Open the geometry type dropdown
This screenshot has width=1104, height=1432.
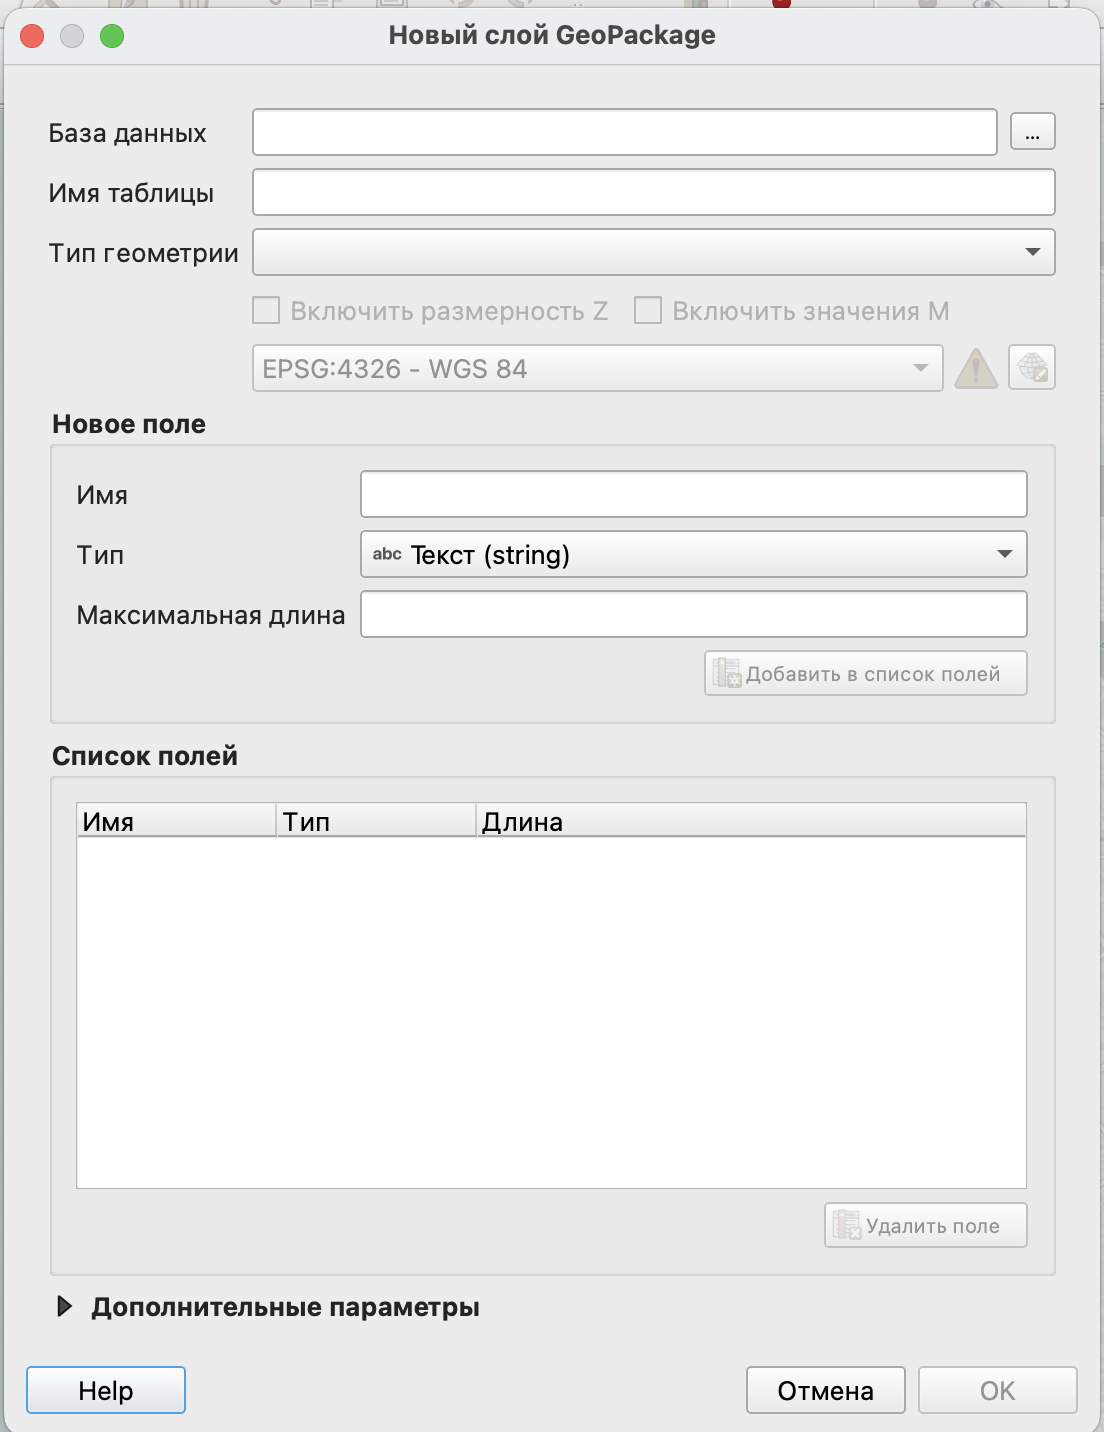653,252
